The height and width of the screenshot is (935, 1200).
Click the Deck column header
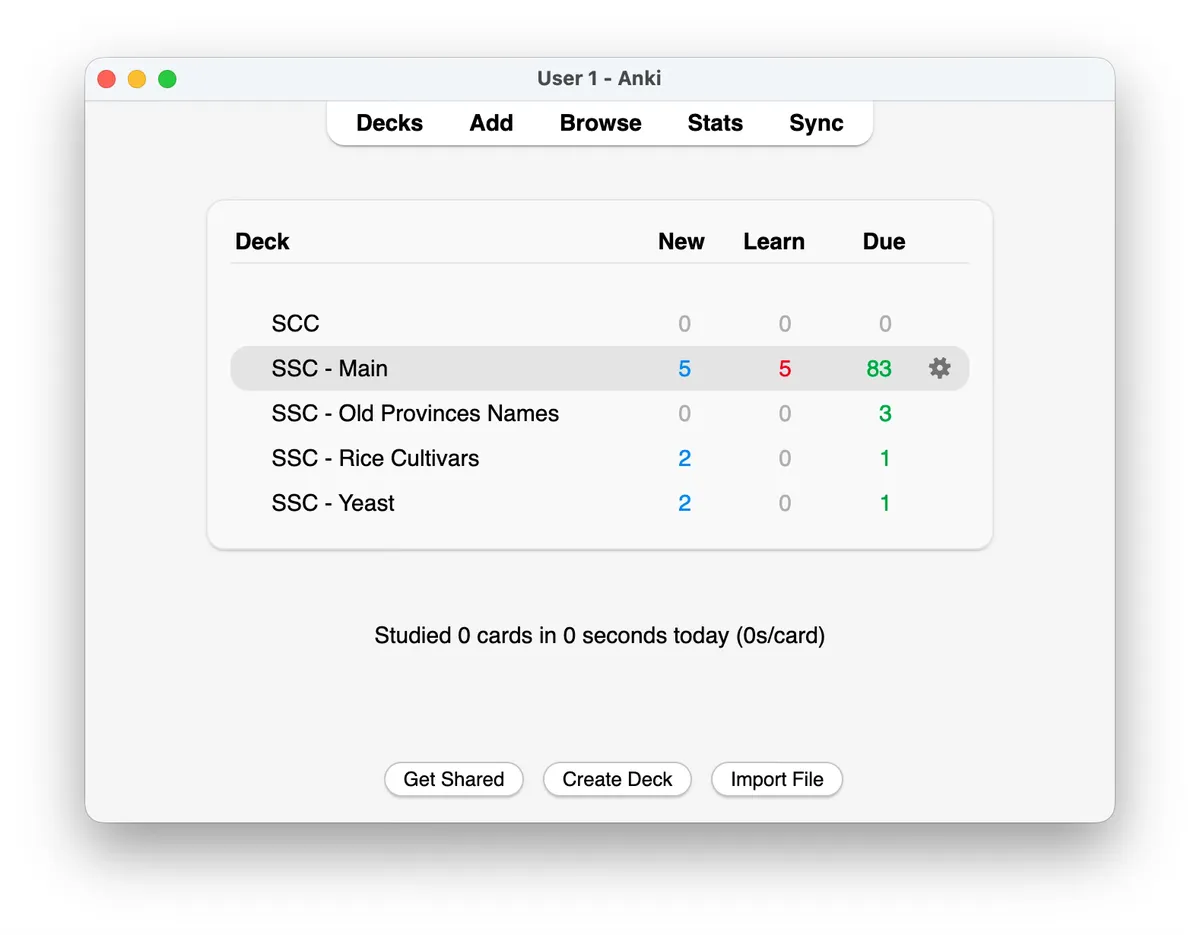(x=262, y=241)
